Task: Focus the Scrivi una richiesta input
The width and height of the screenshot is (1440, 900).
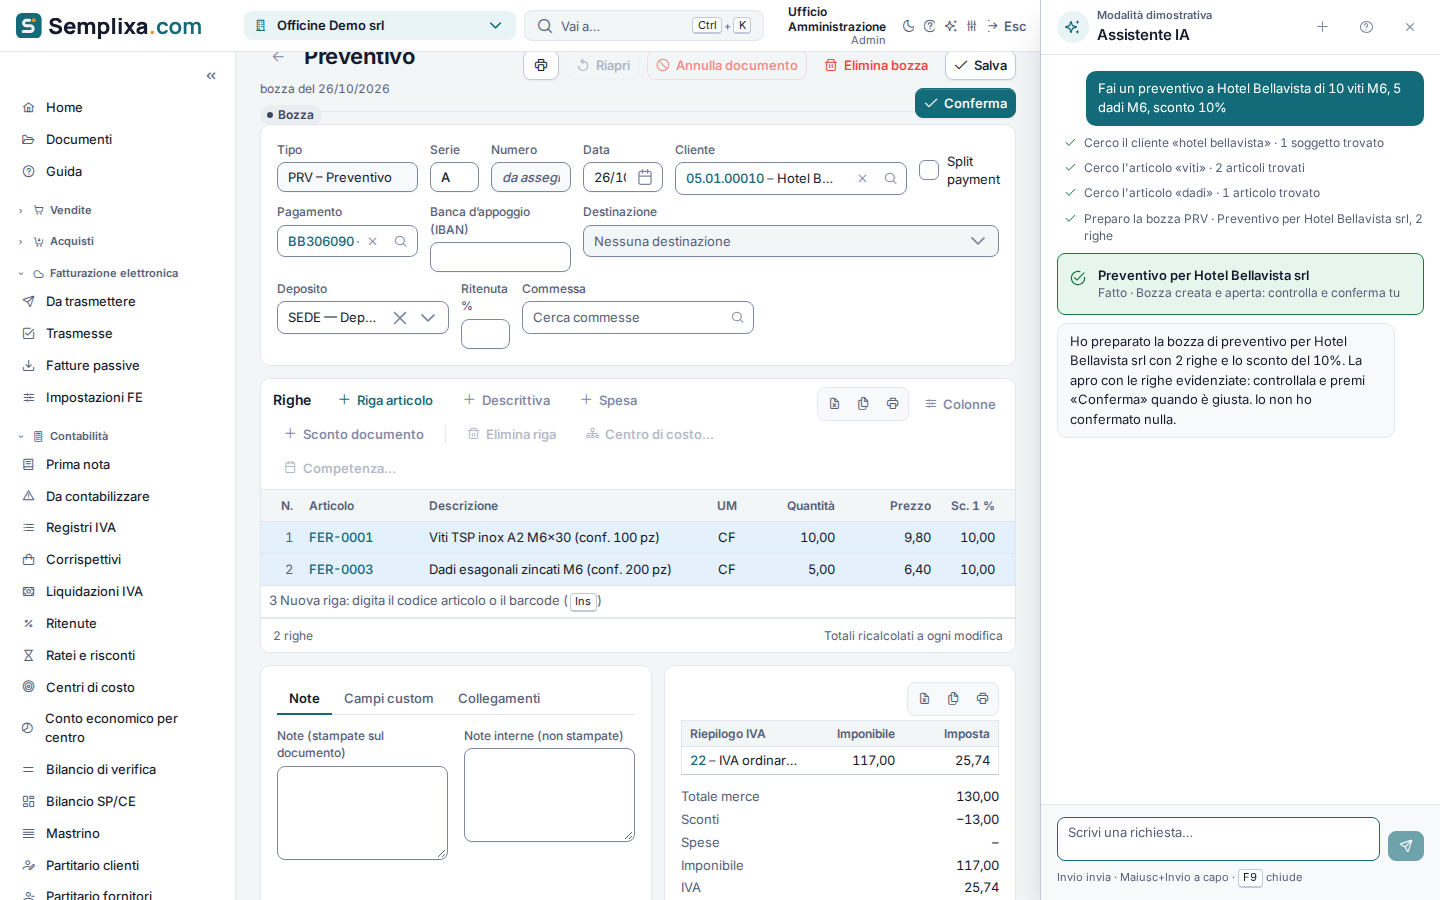Action: (1218, 839)
